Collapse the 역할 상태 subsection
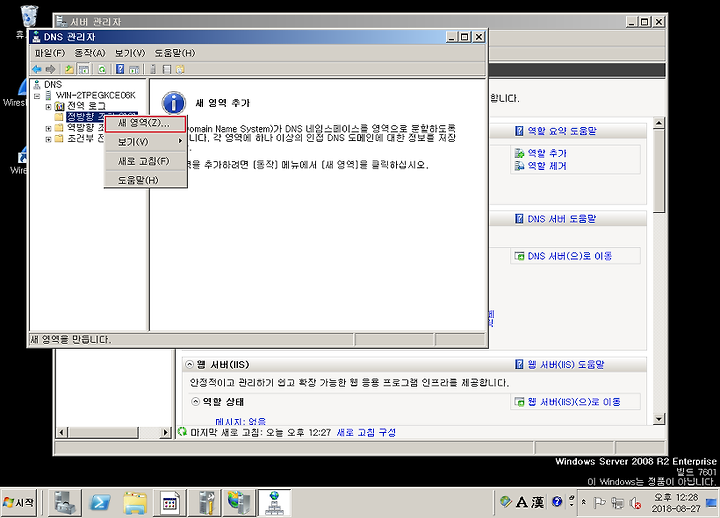The width and height of the screenshot is (720, 518). coord(196,401)
